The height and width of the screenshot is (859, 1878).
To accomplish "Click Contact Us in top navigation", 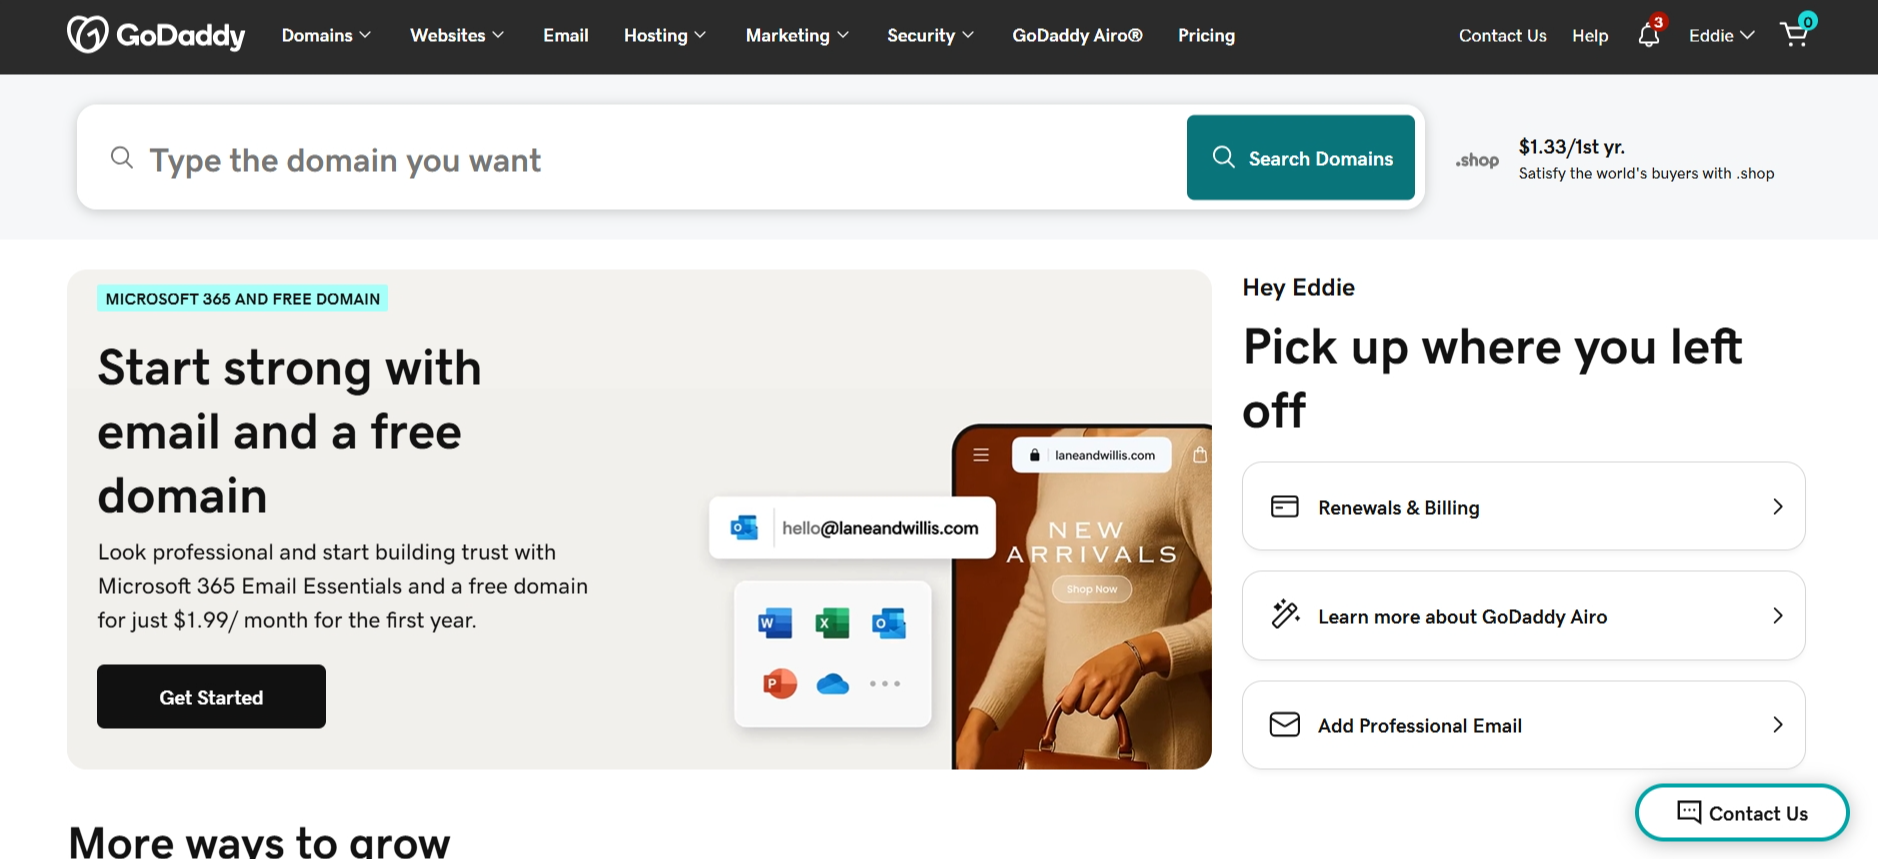I will 1502,35.
